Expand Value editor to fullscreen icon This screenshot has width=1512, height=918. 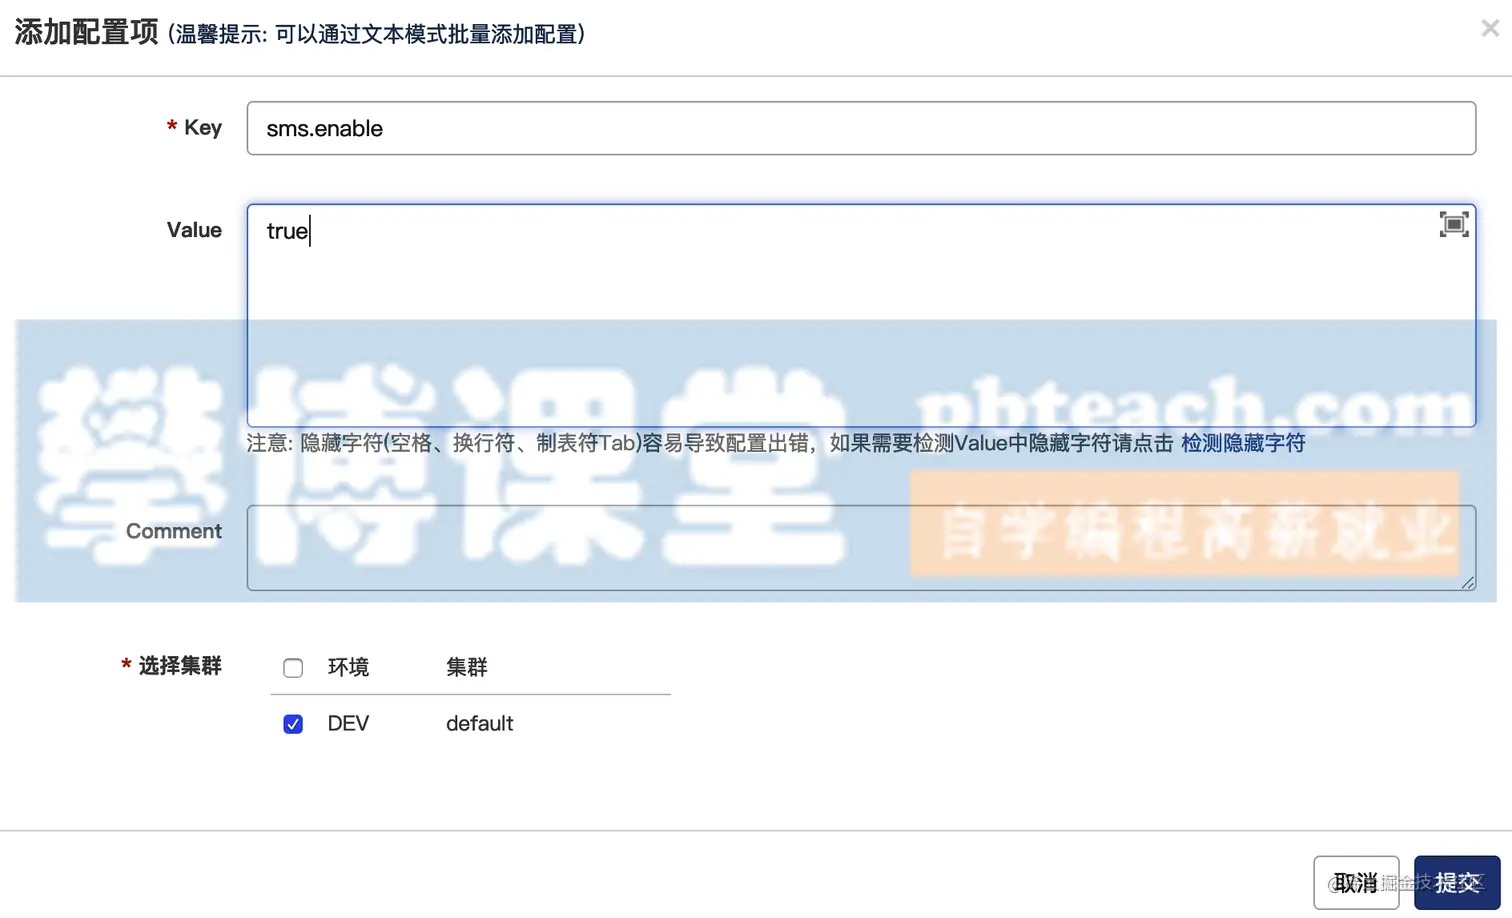click(x=1454, y=224)
